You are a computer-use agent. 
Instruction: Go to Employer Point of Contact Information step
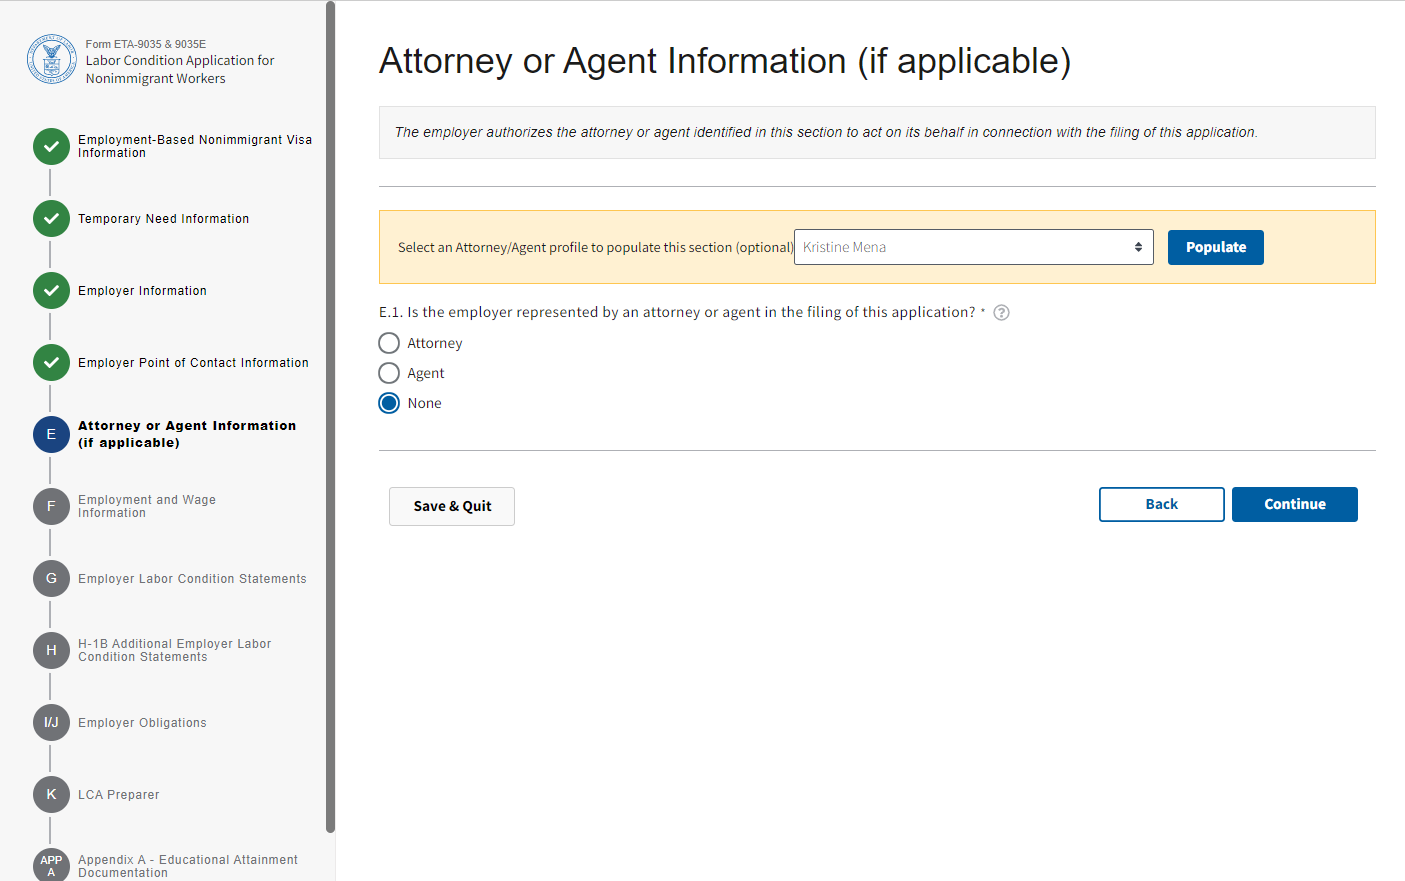pyautogui.click(x=193, y=363)
